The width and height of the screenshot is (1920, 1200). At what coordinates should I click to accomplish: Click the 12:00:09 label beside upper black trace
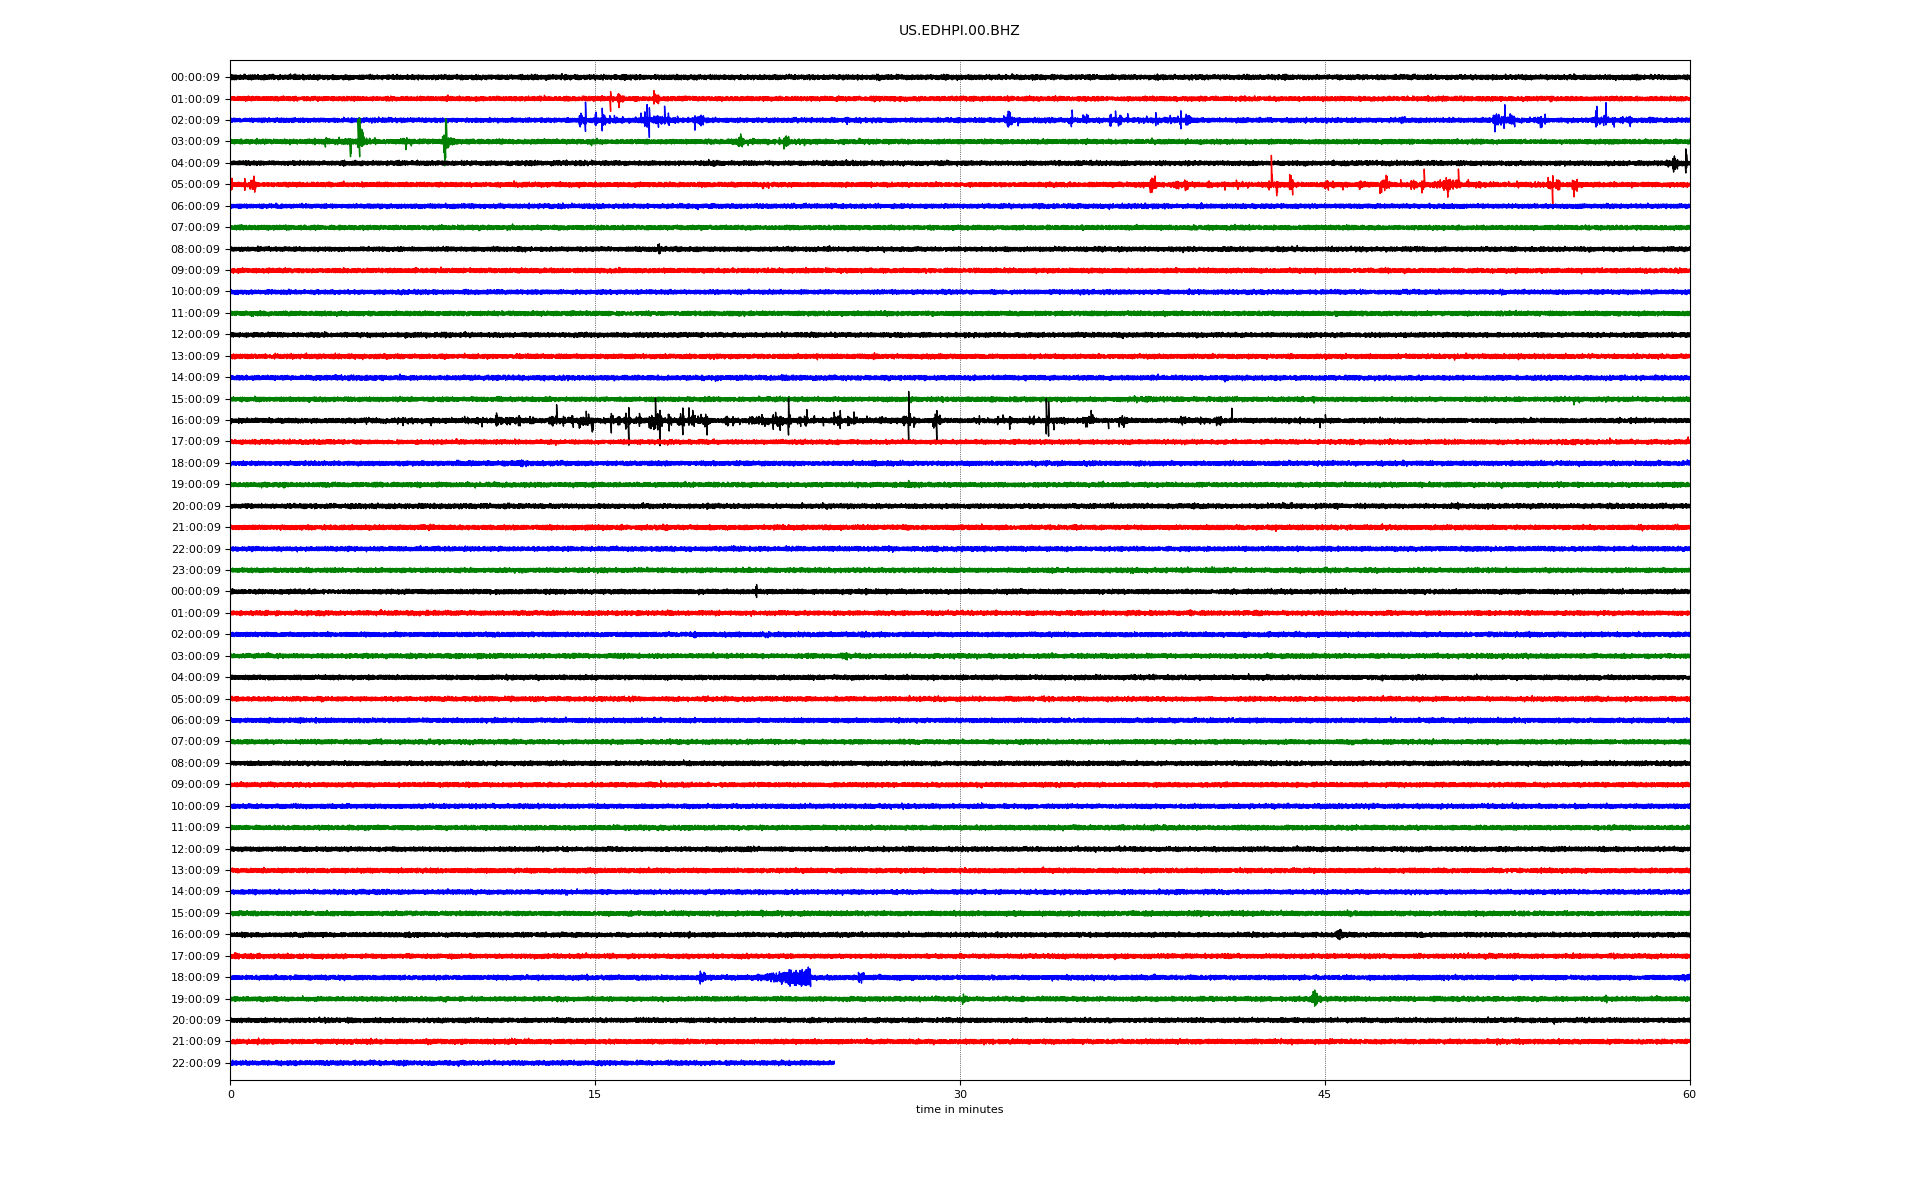(x=195, y=335)
